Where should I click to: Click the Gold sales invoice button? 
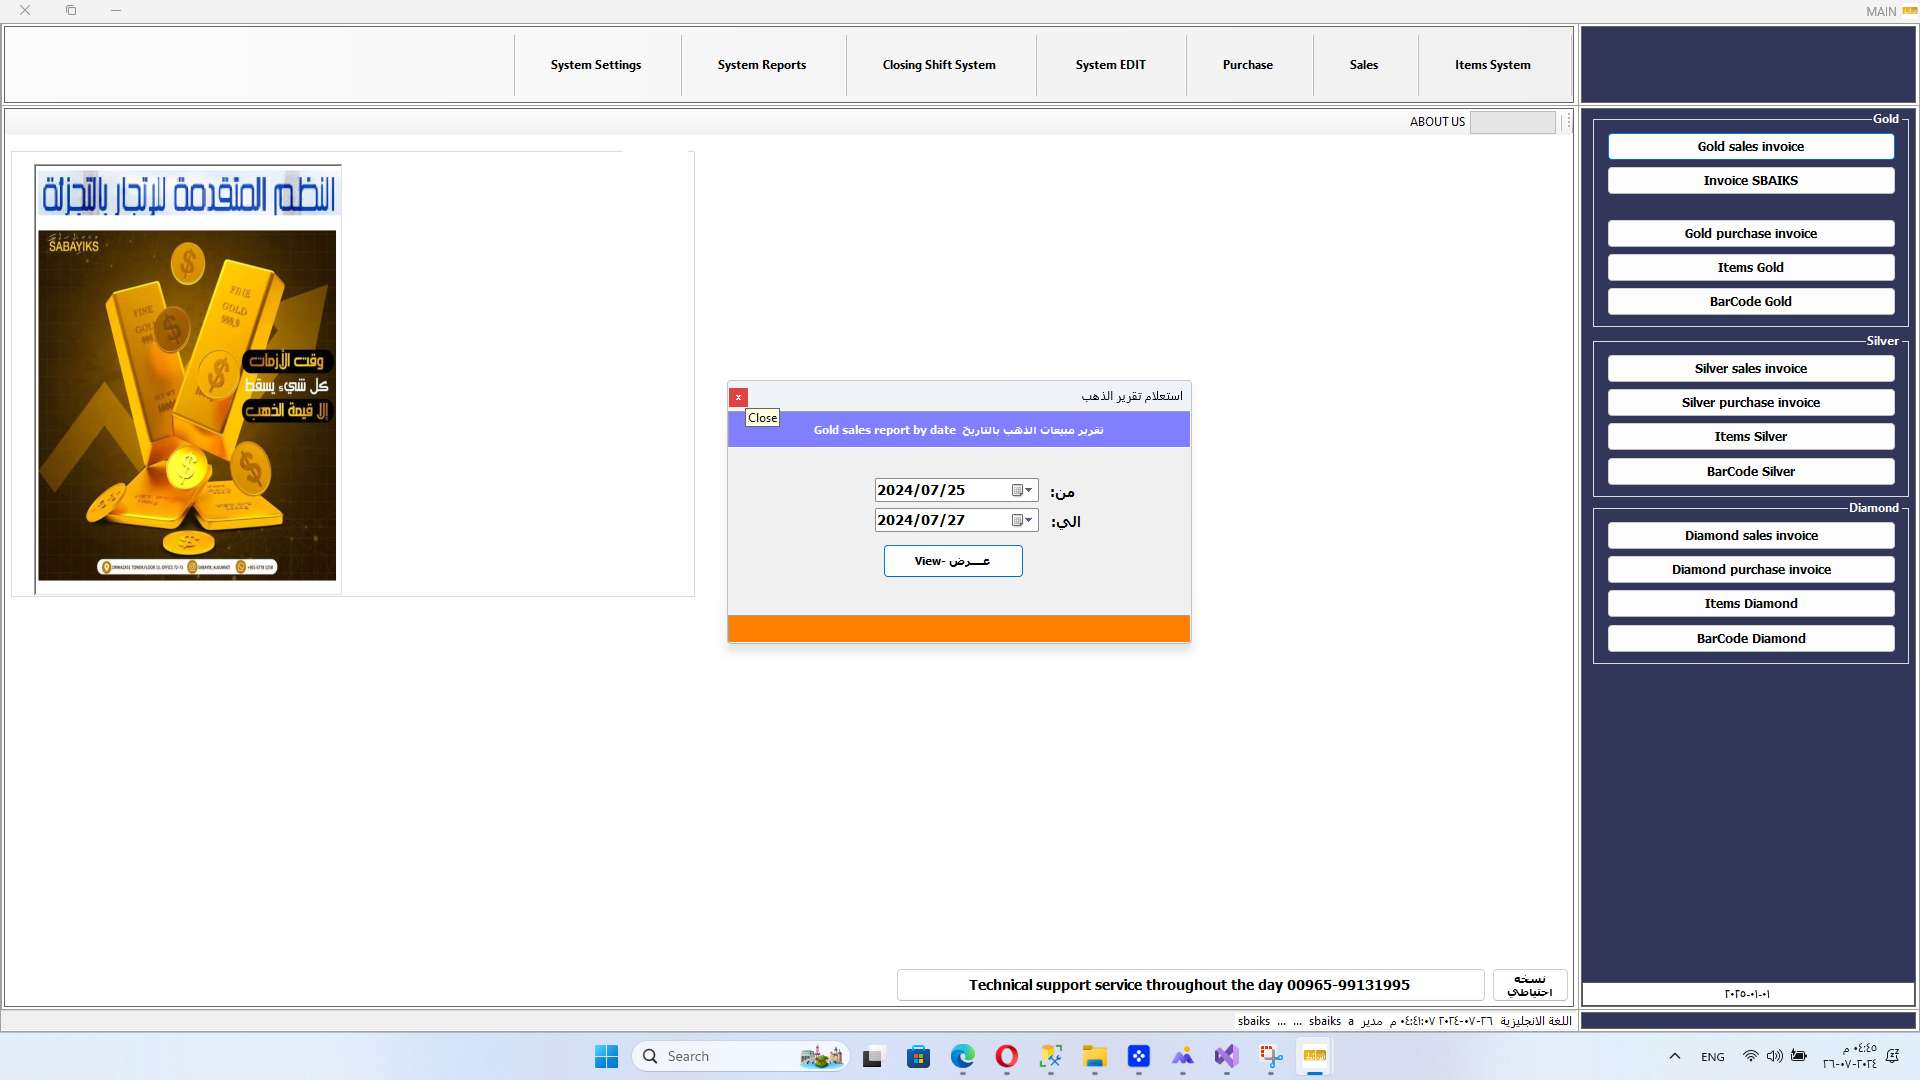(x=1750, y=147)
